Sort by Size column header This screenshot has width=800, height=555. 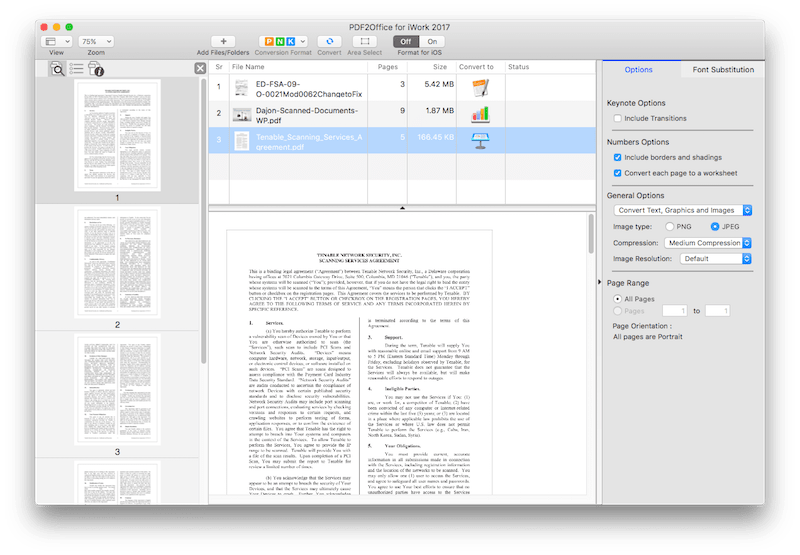pyautogui.click(x=432, y=67)
